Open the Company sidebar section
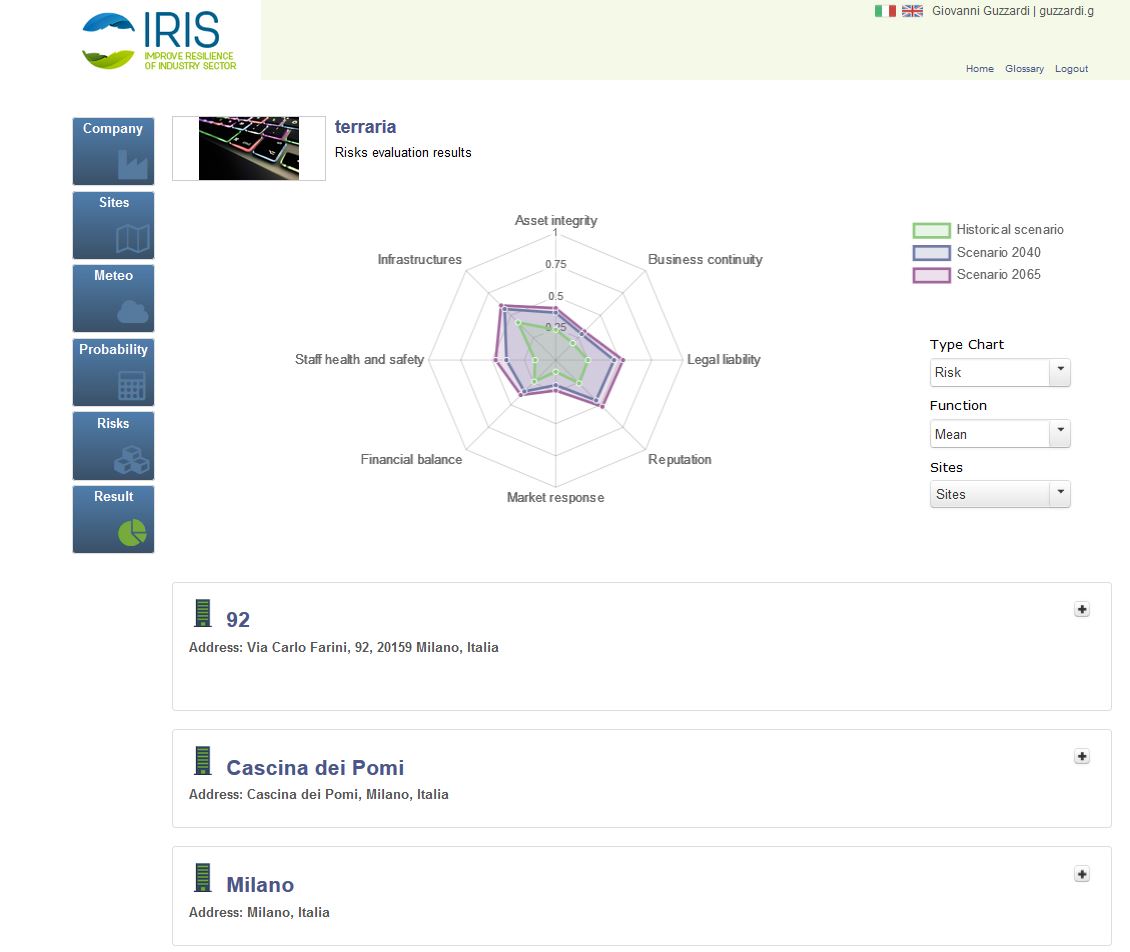Screen dimensions: 1130x952 coord(113,151)
